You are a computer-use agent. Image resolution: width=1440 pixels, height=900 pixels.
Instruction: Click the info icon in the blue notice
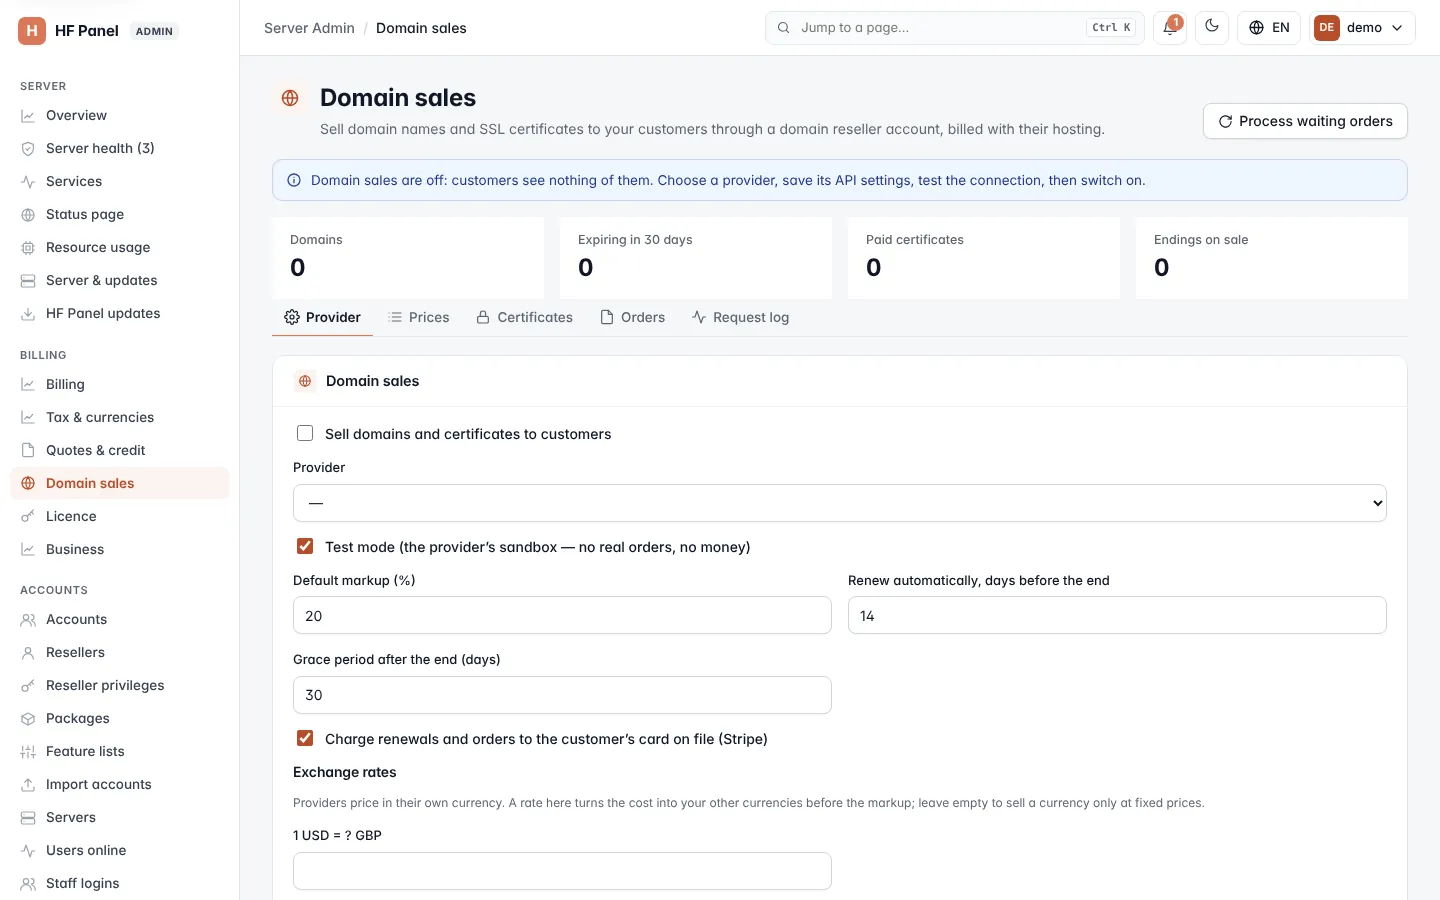[294, 181]
